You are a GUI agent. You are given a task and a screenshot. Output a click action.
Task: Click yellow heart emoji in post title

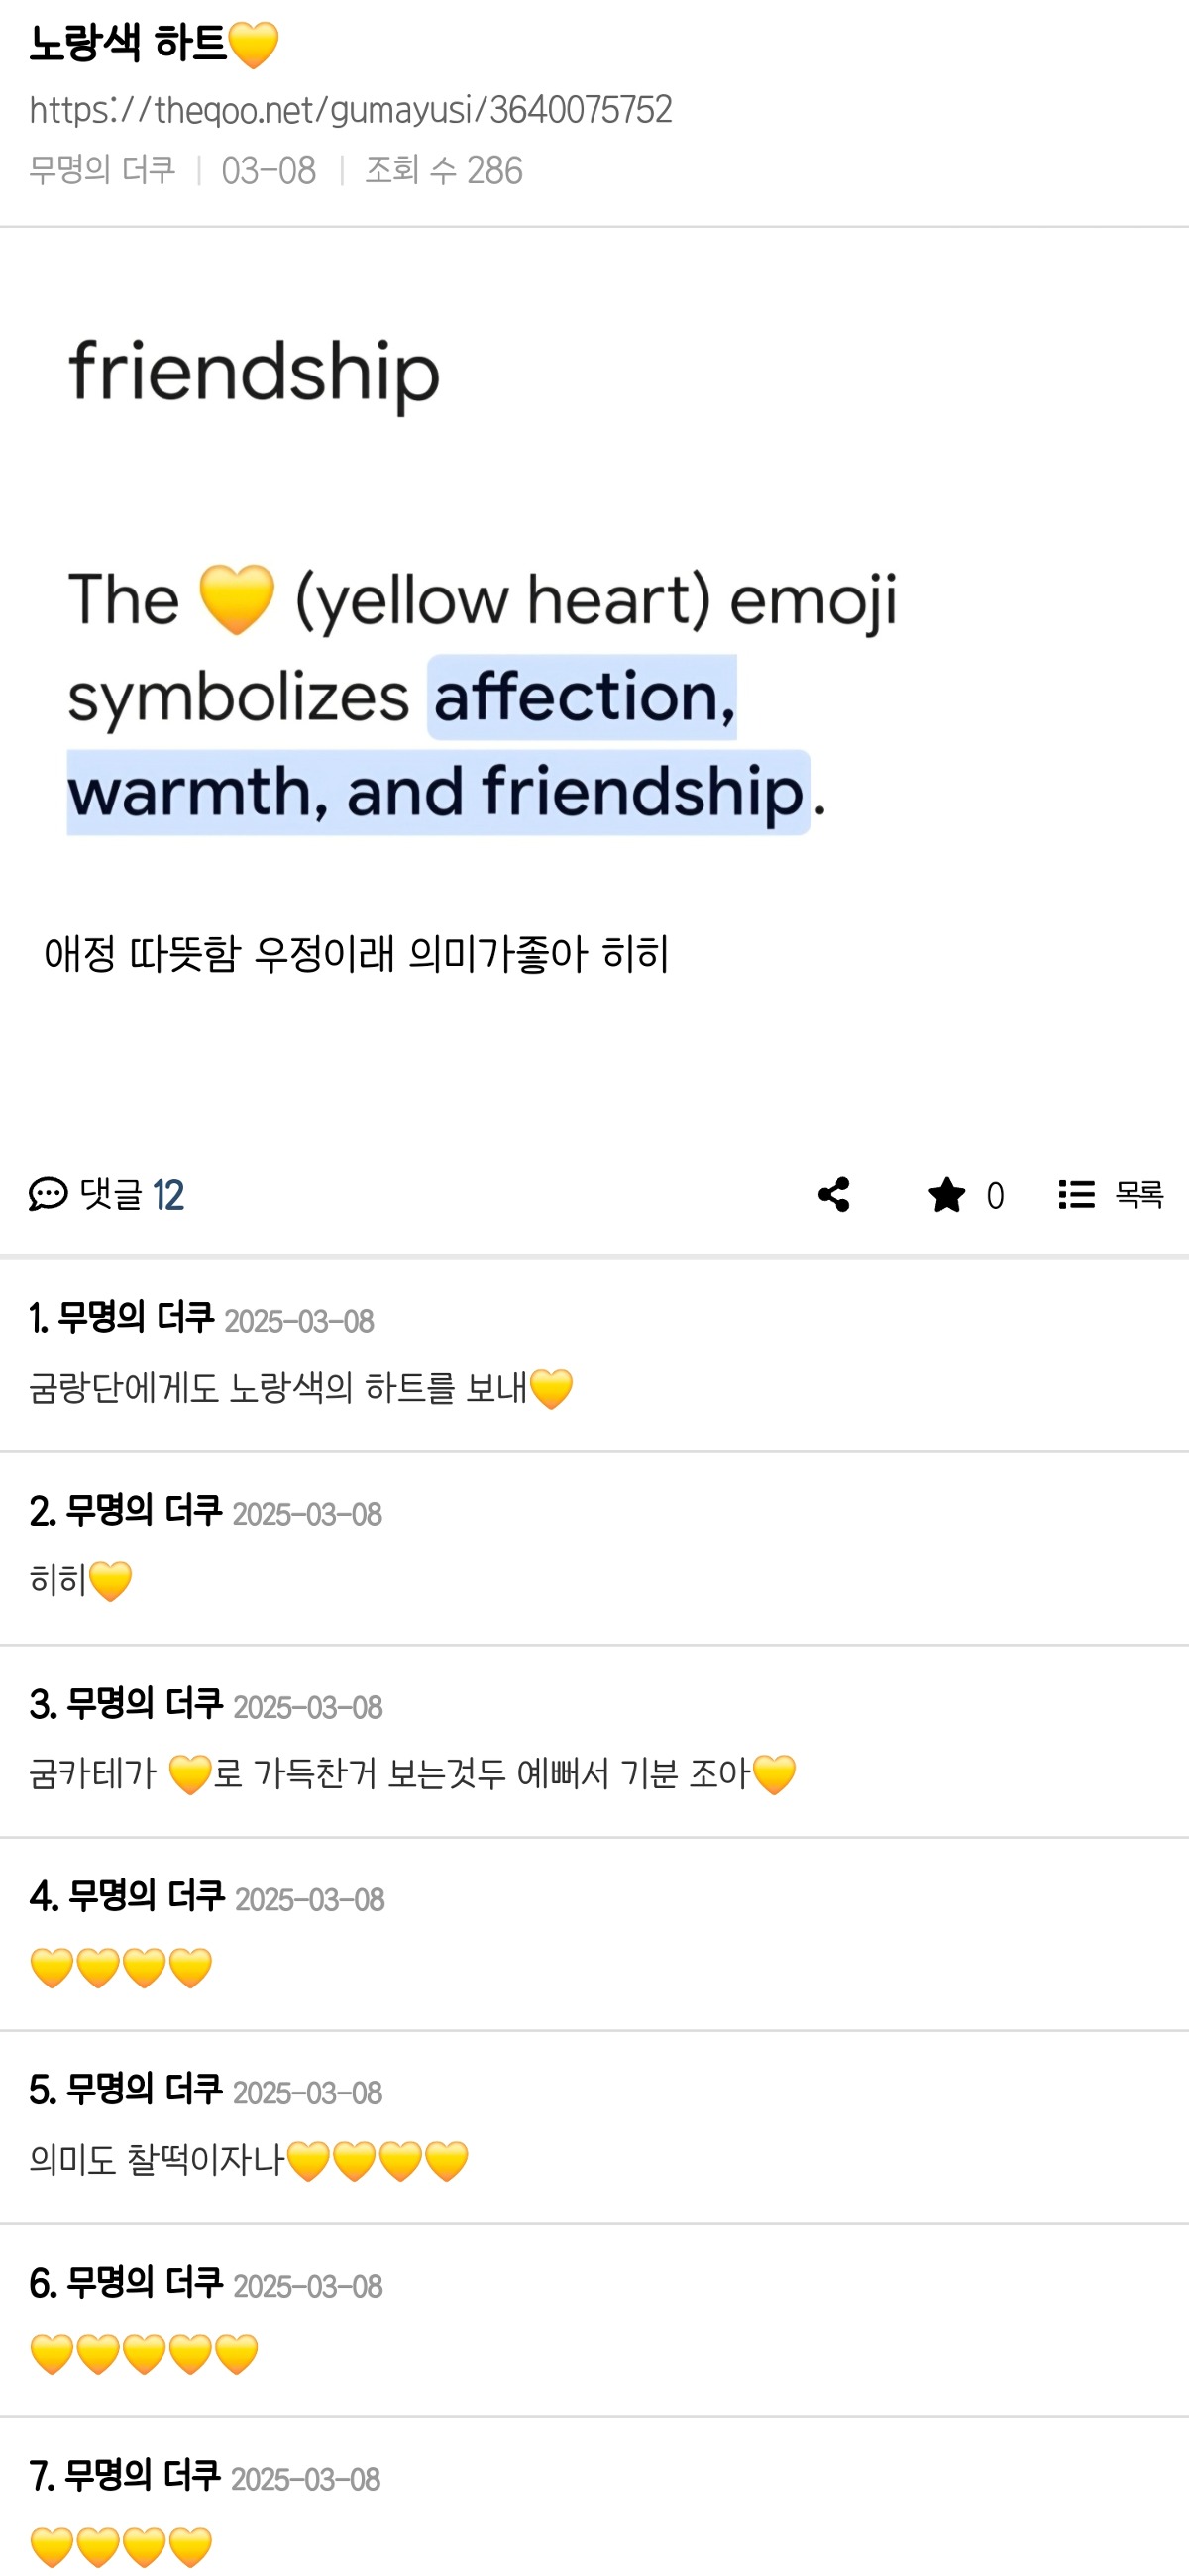coord(254,45)
